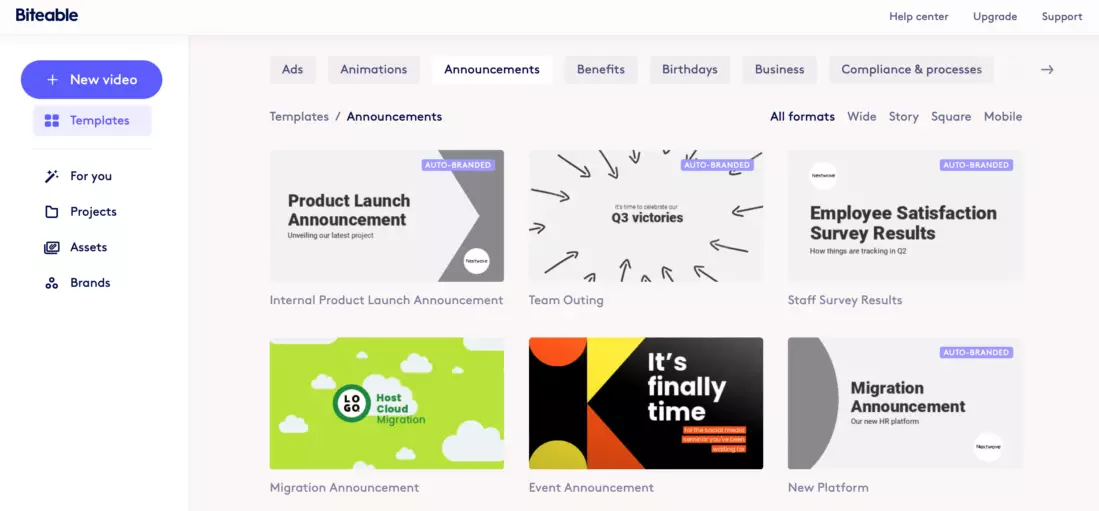Open the Product Launch Announcement template thumbnail
Screen dimensions: 1099x511
pos(386,216)
